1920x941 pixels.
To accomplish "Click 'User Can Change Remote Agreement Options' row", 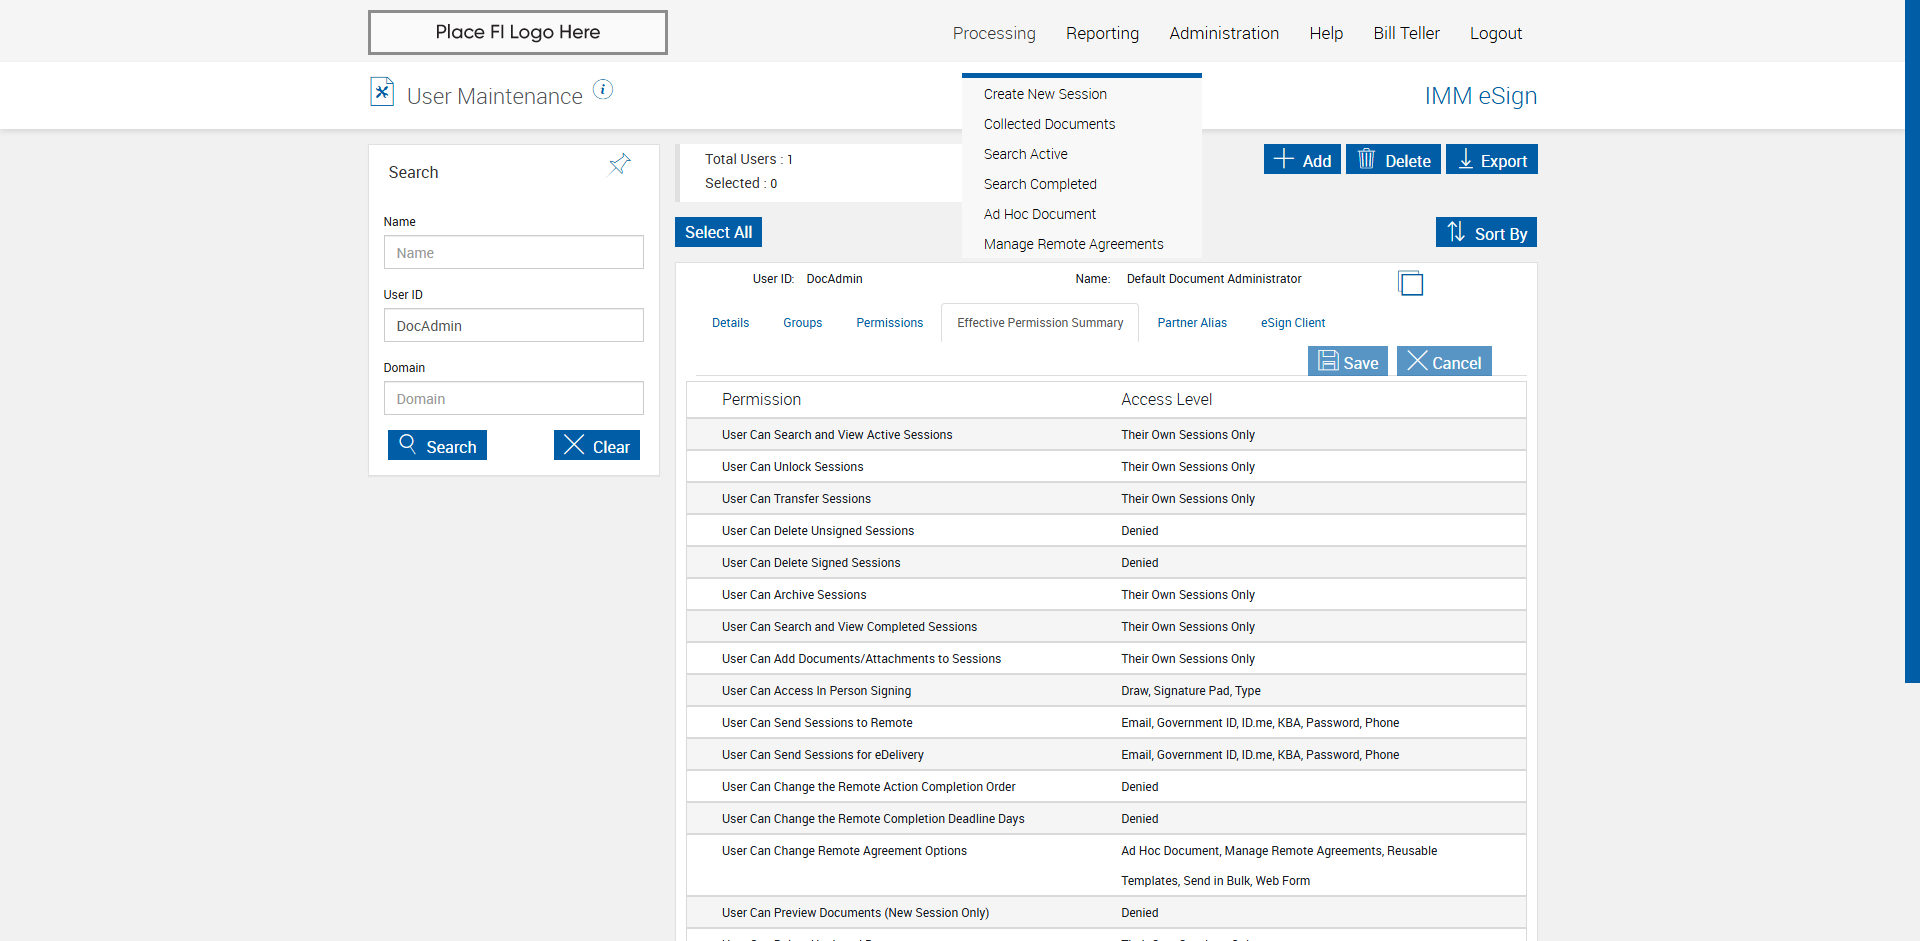I will pos(1106,866).
